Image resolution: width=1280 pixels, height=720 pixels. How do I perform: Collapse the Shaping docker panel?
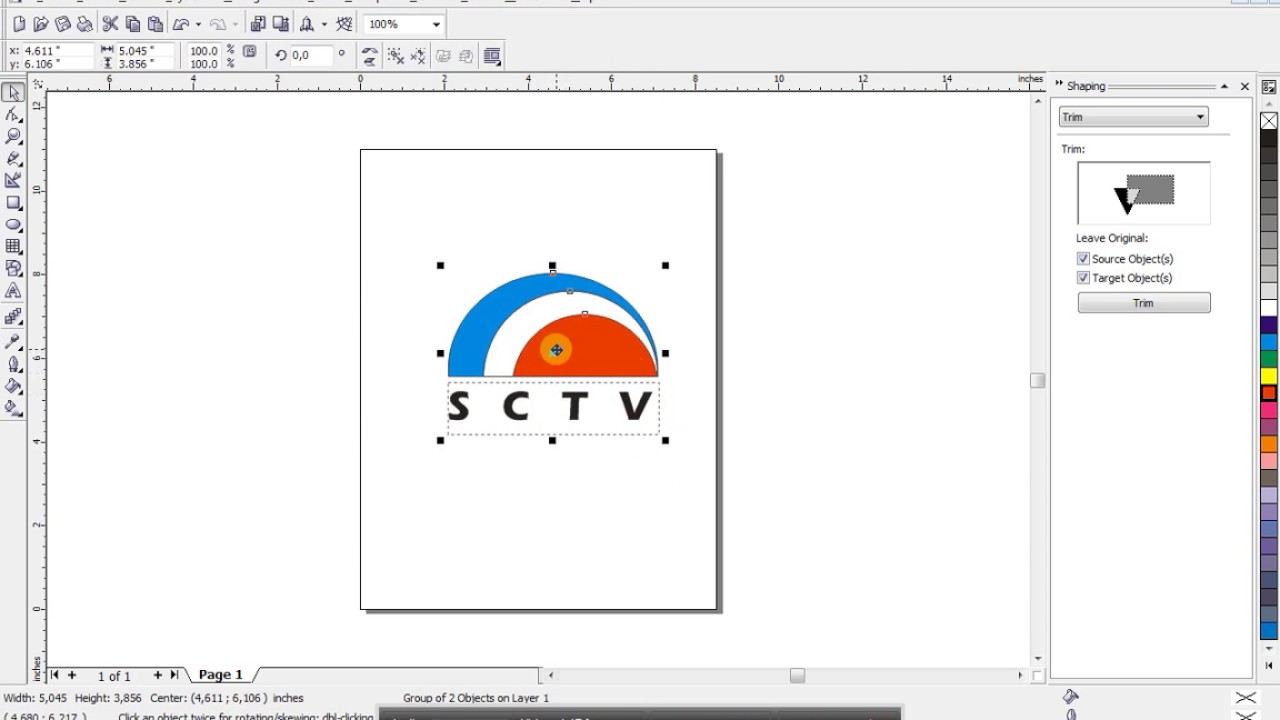tap(1224, 87)
